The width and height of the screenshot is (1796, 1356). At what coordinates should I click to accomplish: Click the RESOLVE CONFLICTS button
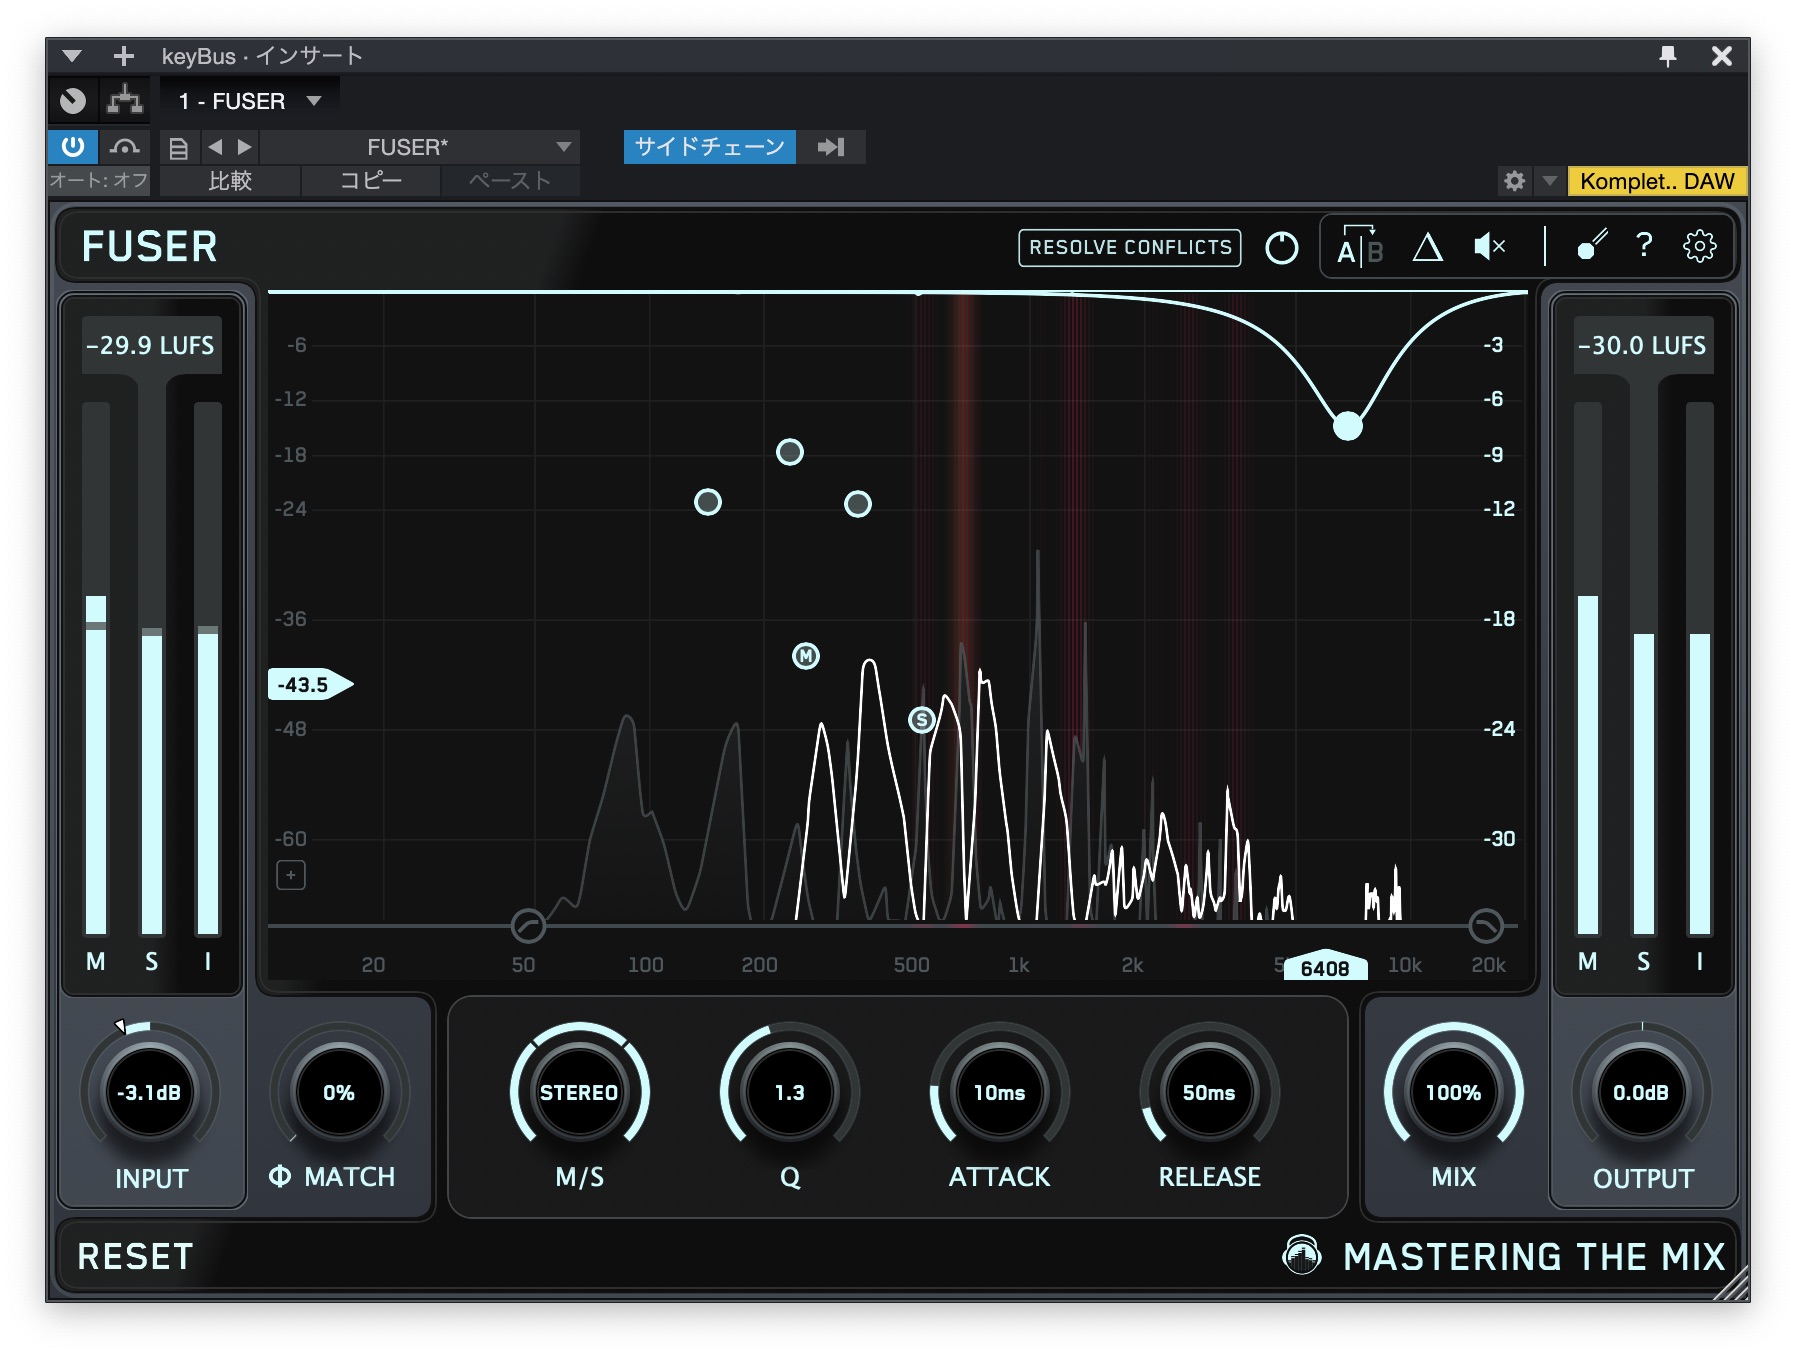tap(1128, 247)
